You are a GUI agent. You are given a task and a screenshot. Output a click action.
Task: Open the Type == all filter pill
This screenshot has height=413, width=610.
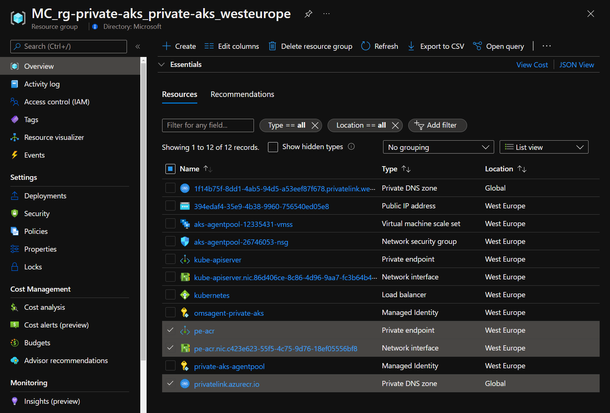[x=287, y=125]
